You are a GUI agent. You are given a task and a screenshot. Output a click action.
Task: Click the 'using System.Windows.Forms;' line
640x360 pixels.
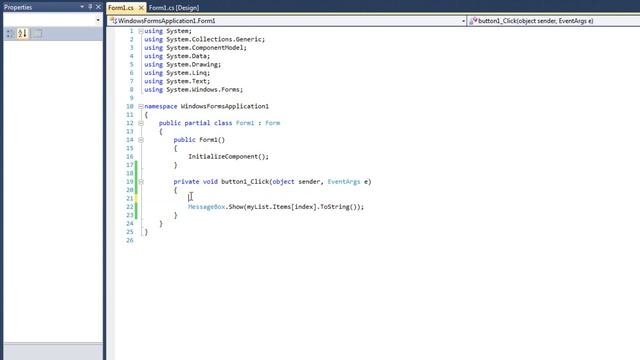193,89
